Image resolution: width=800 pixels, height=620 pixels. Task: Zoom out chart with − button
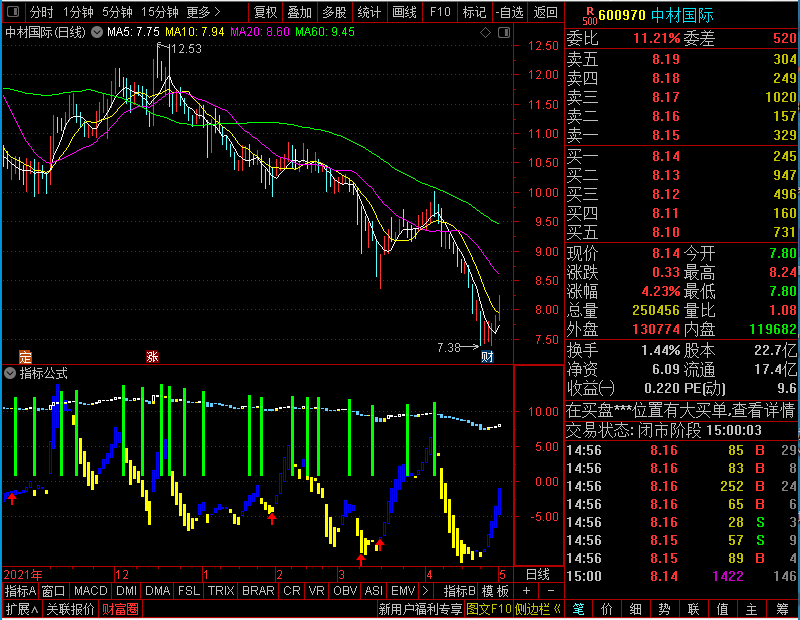pos(551,591)
